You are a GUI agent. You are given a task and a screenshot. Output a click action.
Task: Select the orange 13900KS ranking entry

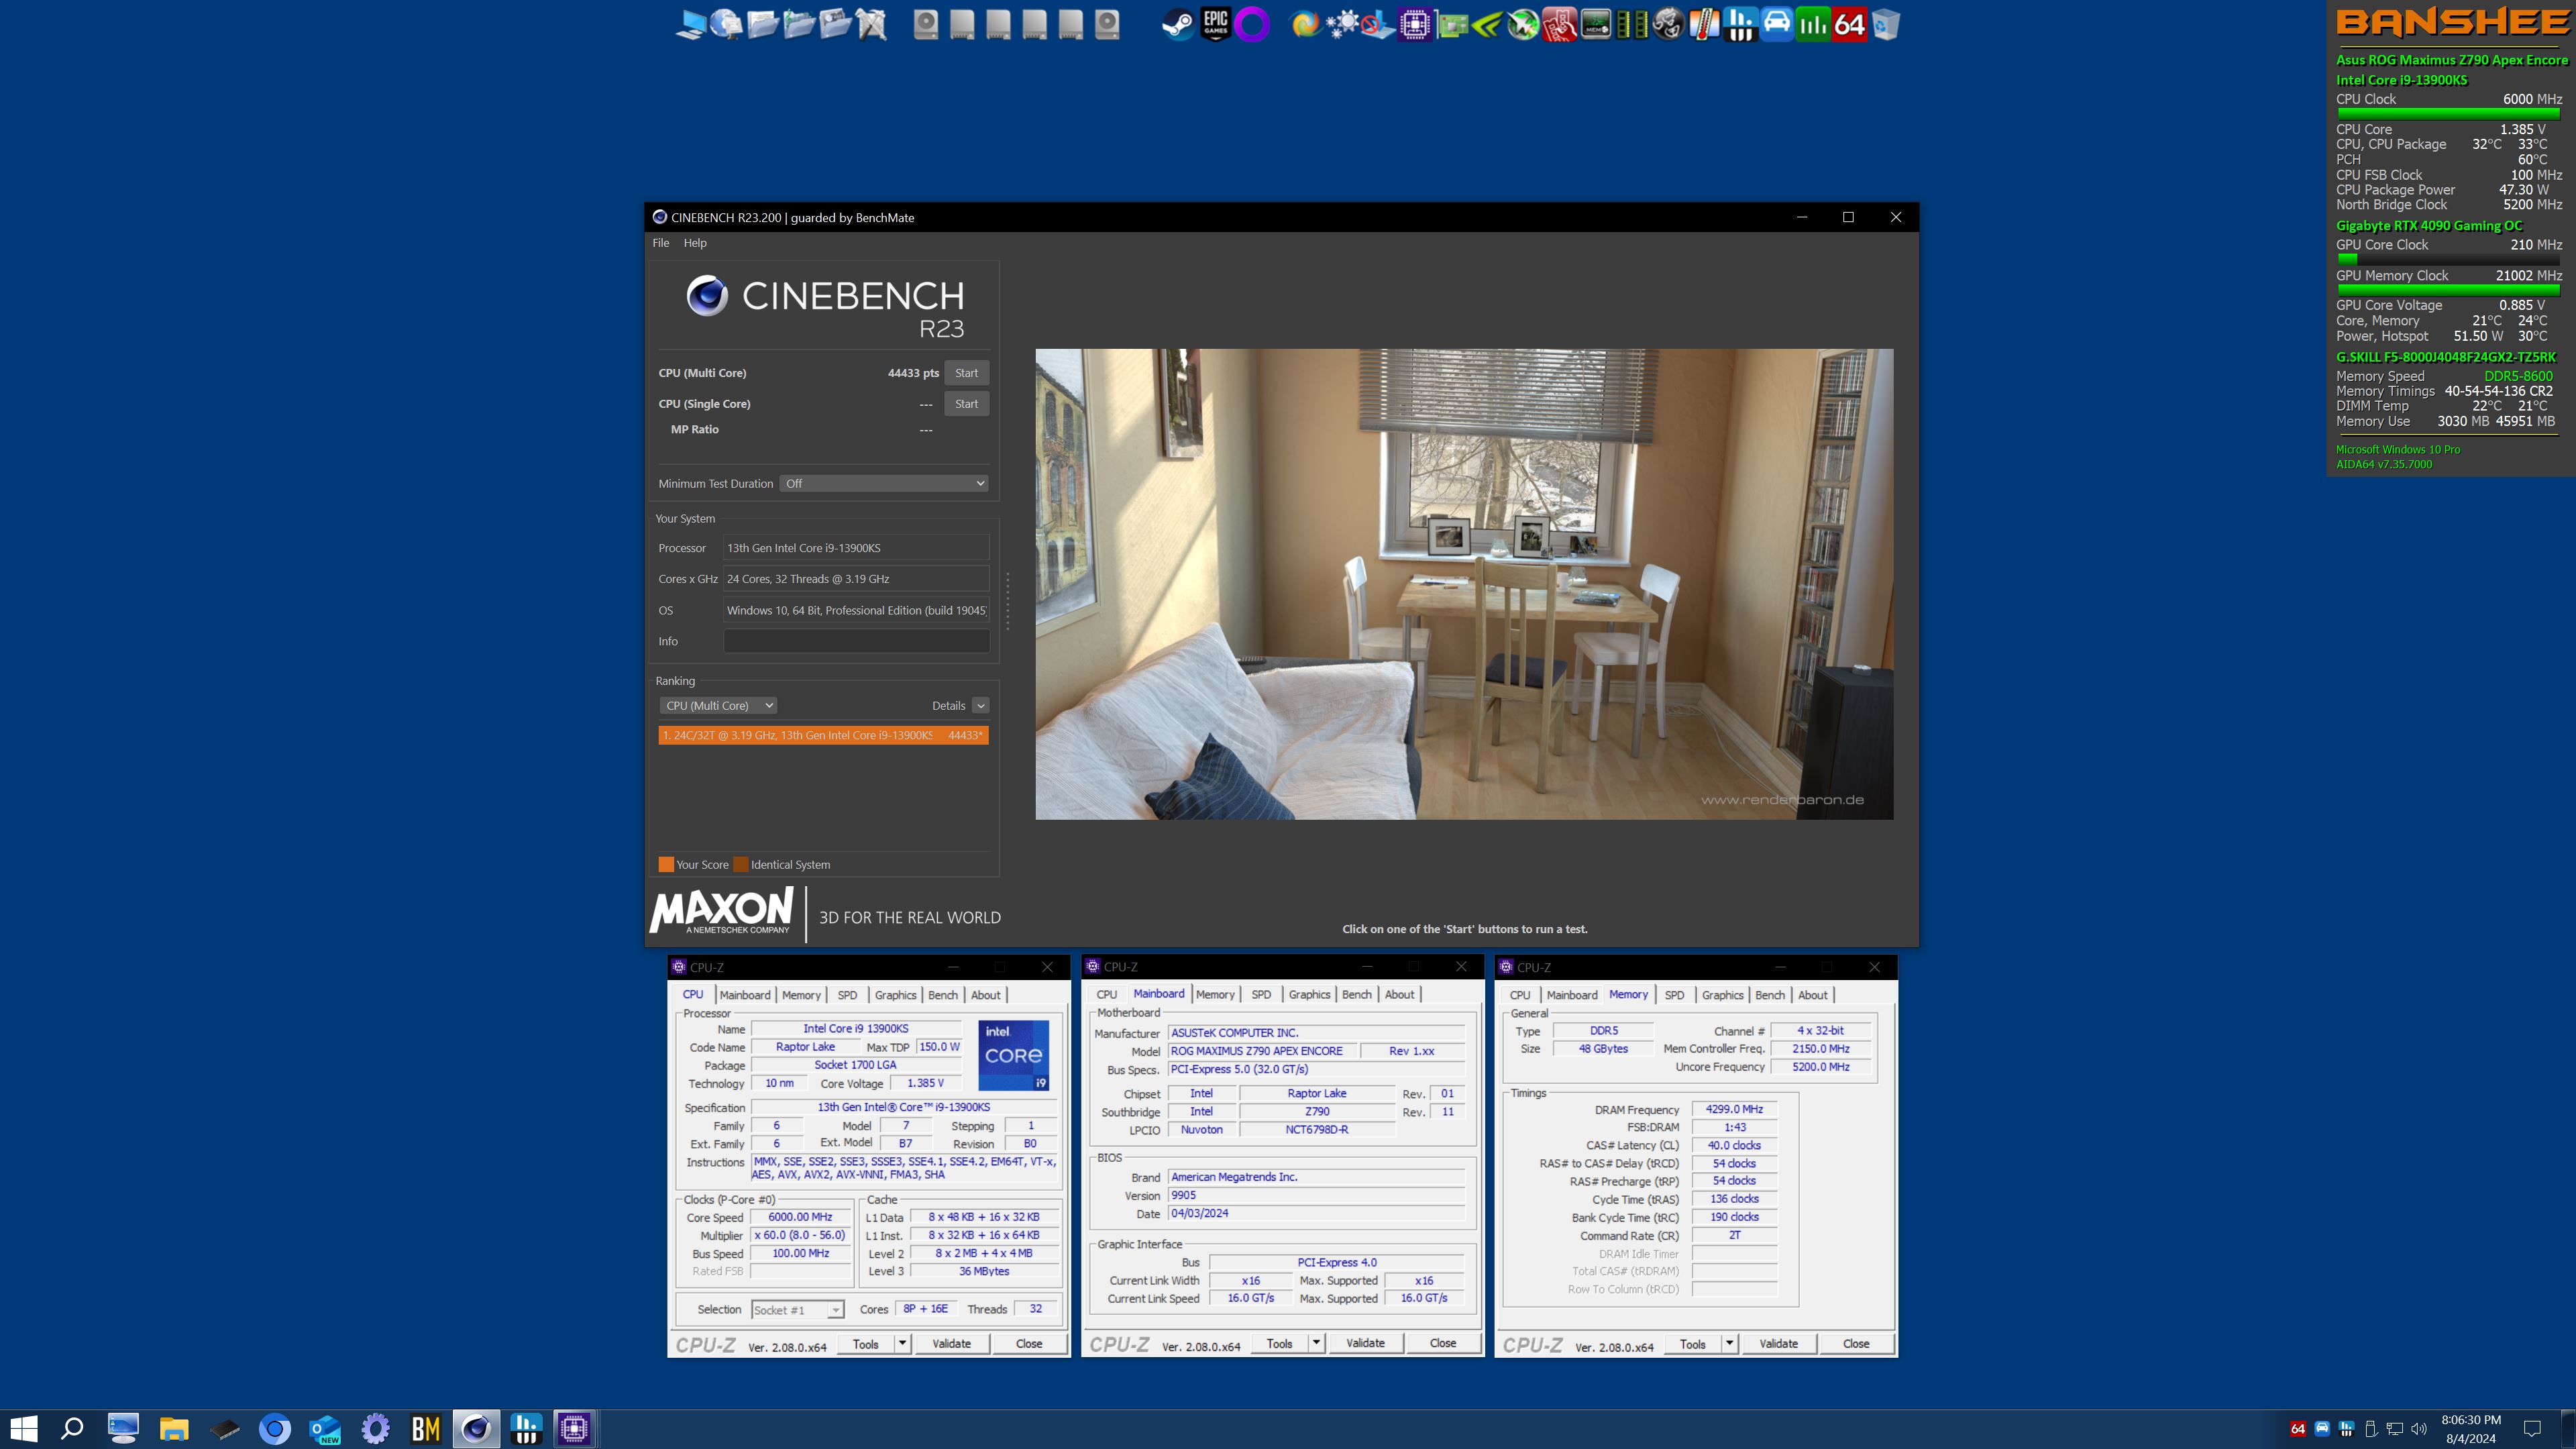coord(823,735)
